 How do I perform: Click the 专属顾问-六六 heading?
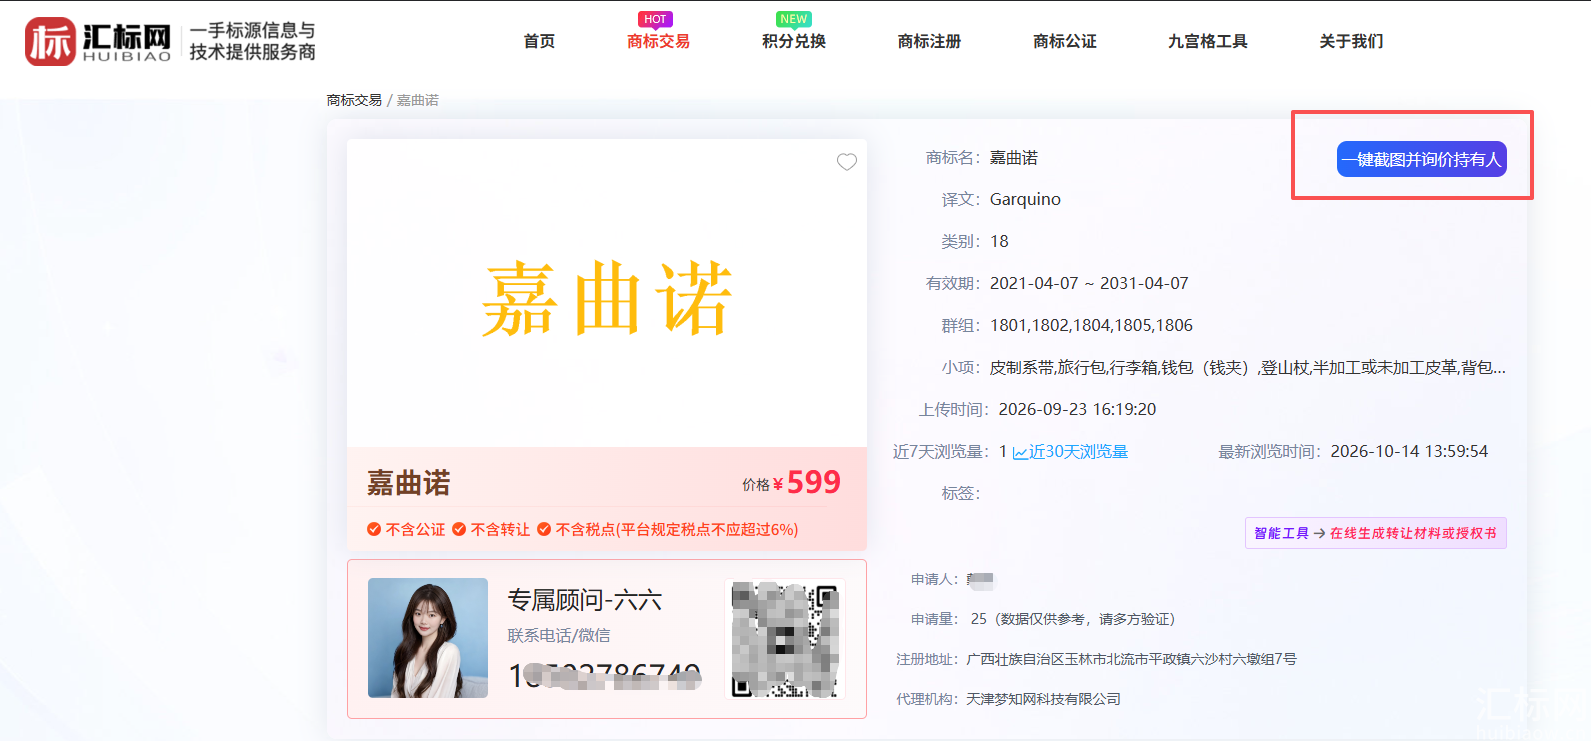point(585,600)
